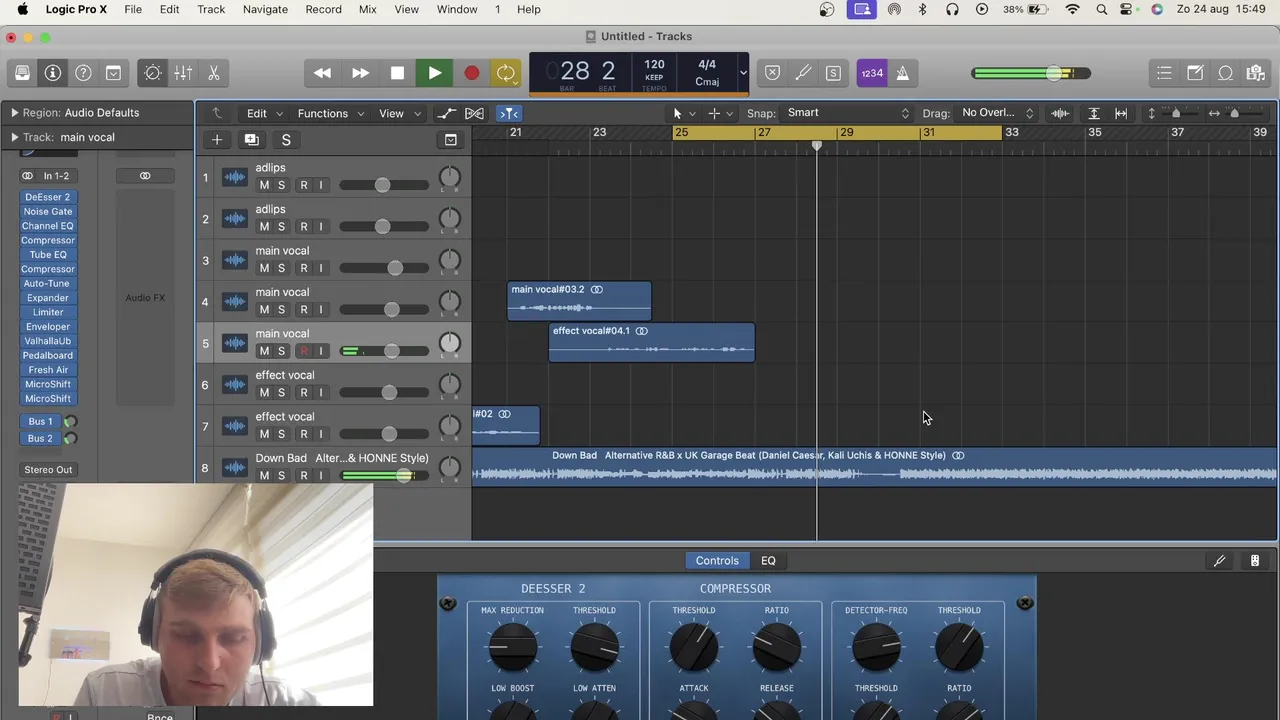Image resolution: width=1280 pixels, height=720 pixels.
Task: Show automation in tracks area
Action: [x=446, y=113]
